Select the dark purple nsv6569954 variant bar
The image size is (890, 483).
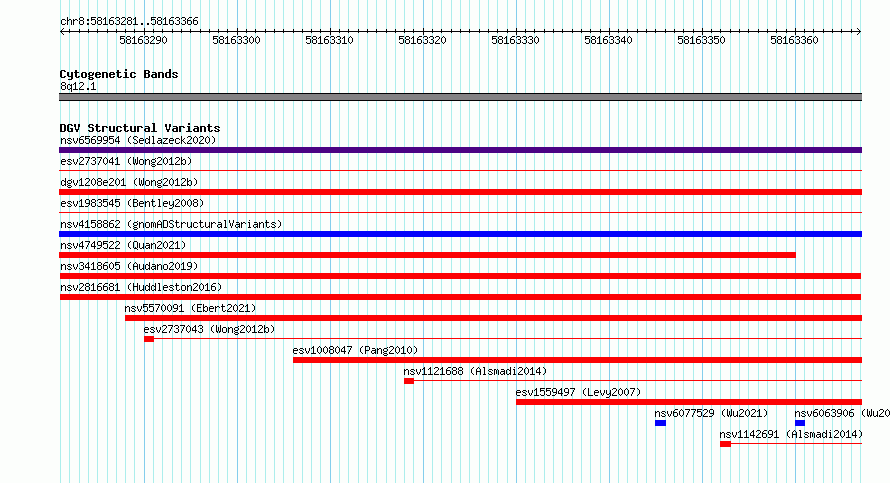(460, 150)
